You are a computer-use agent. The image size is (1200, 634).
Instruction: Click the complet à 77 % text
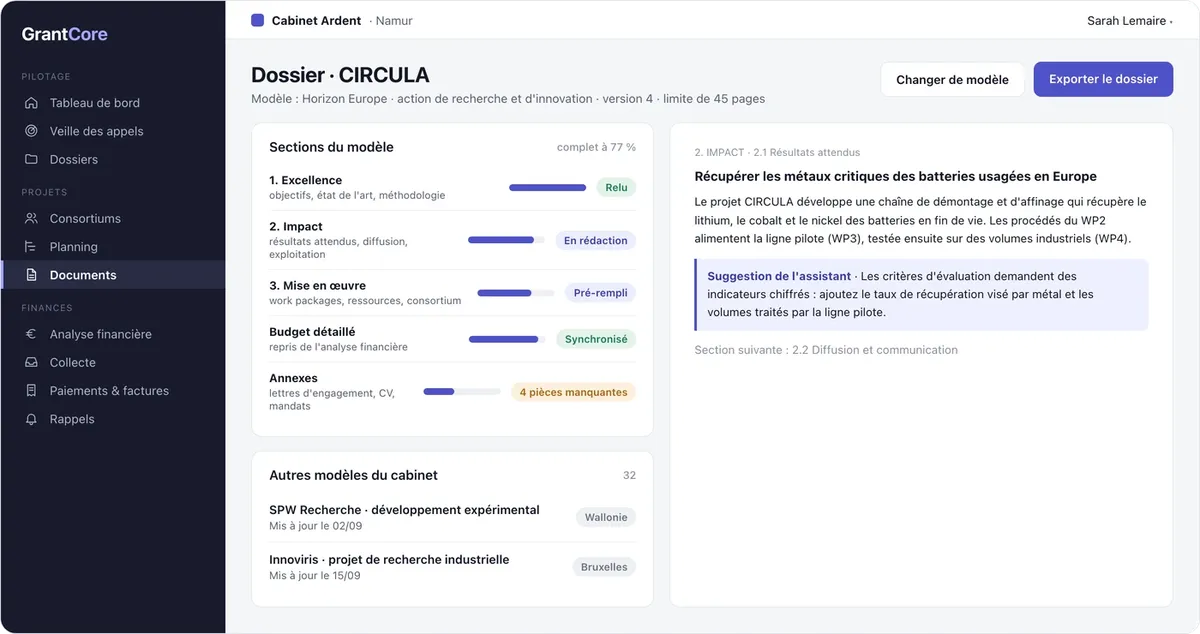(x=596, y=147)
